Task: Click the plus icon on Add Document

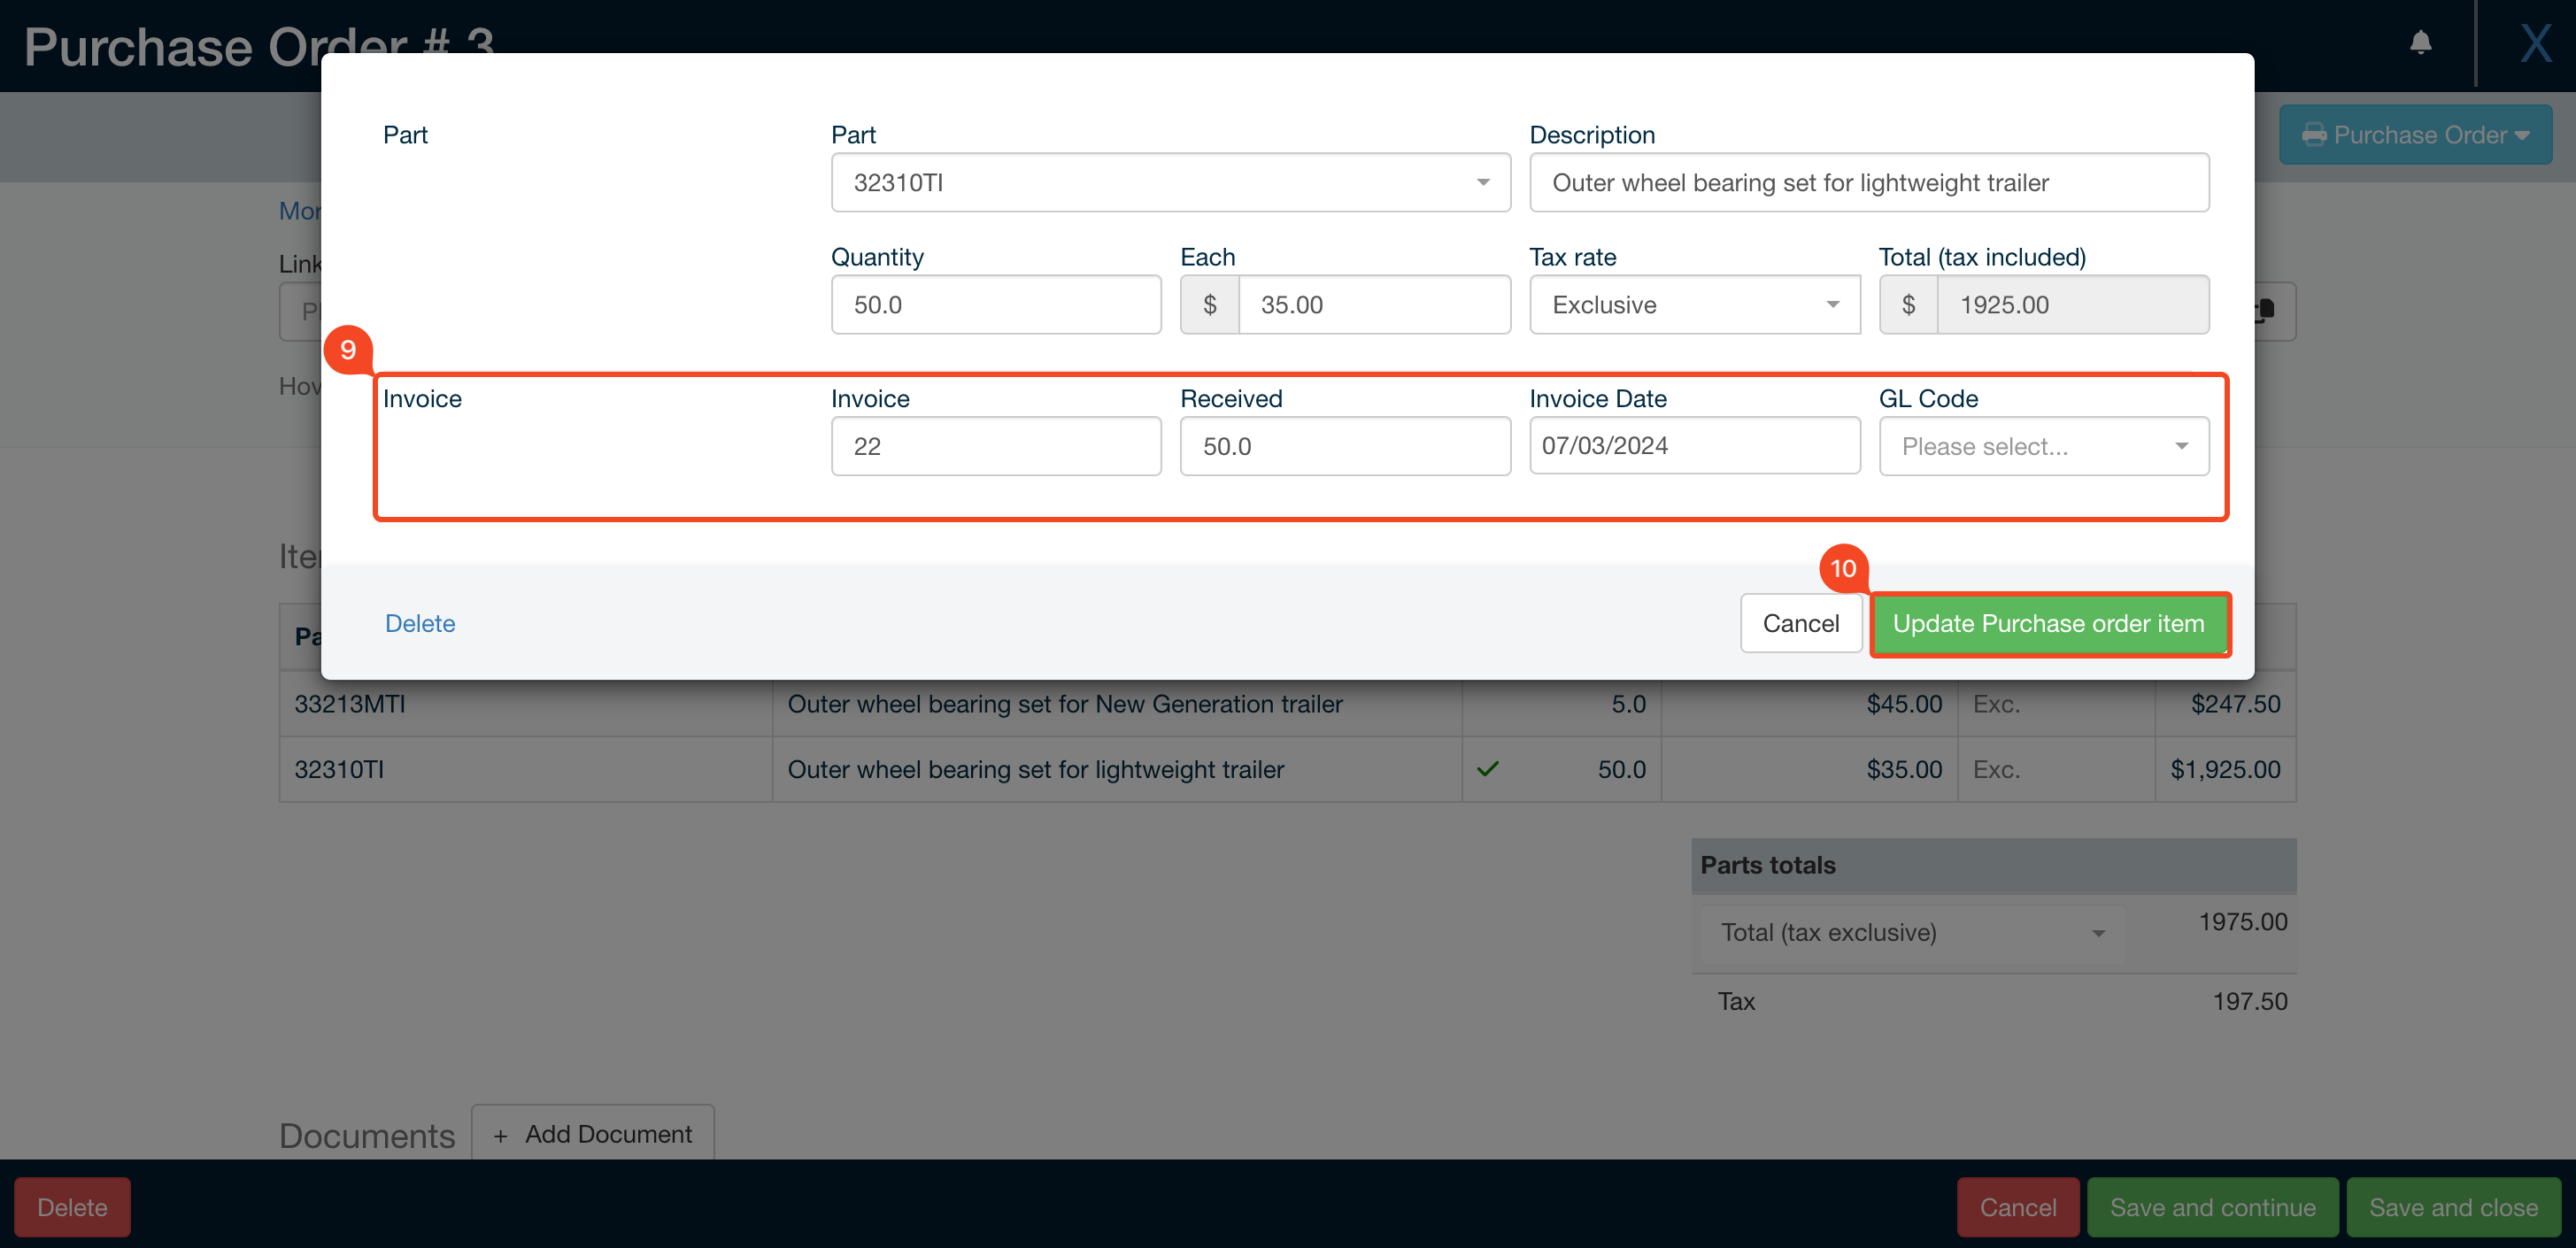Action: (x=501, y=1134)
